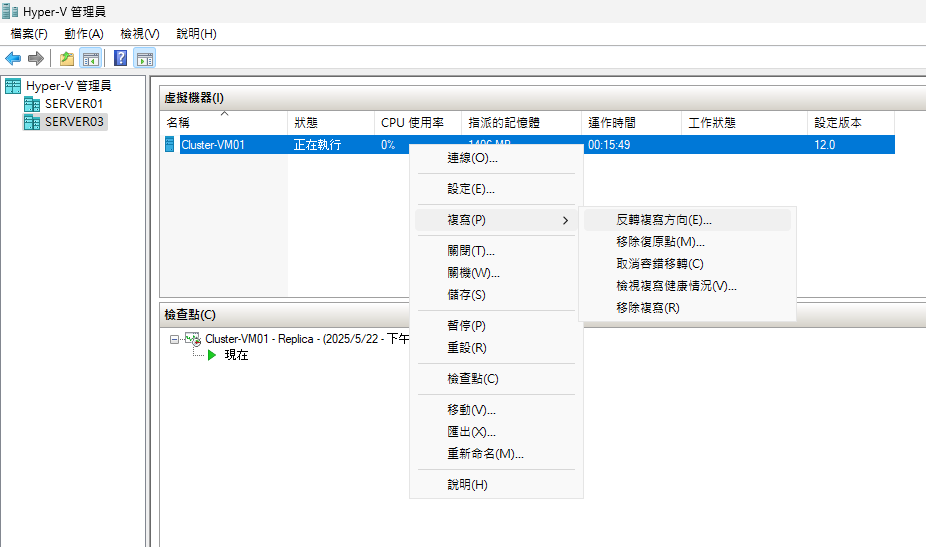Image resolution: width=926 pixels, height=547 pixels.
Task: Click 連線(O)... in the context menu
Action: [x=472, y=158]
